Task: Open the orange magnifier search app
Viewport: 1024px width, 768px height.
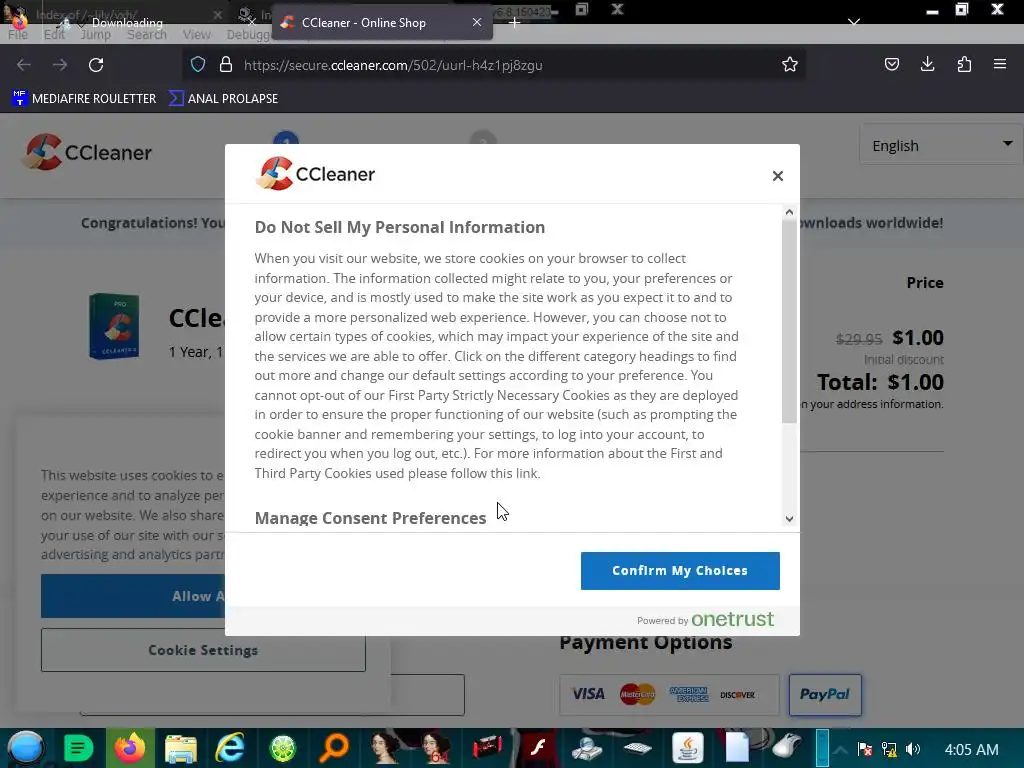Action: pos(334,748)
